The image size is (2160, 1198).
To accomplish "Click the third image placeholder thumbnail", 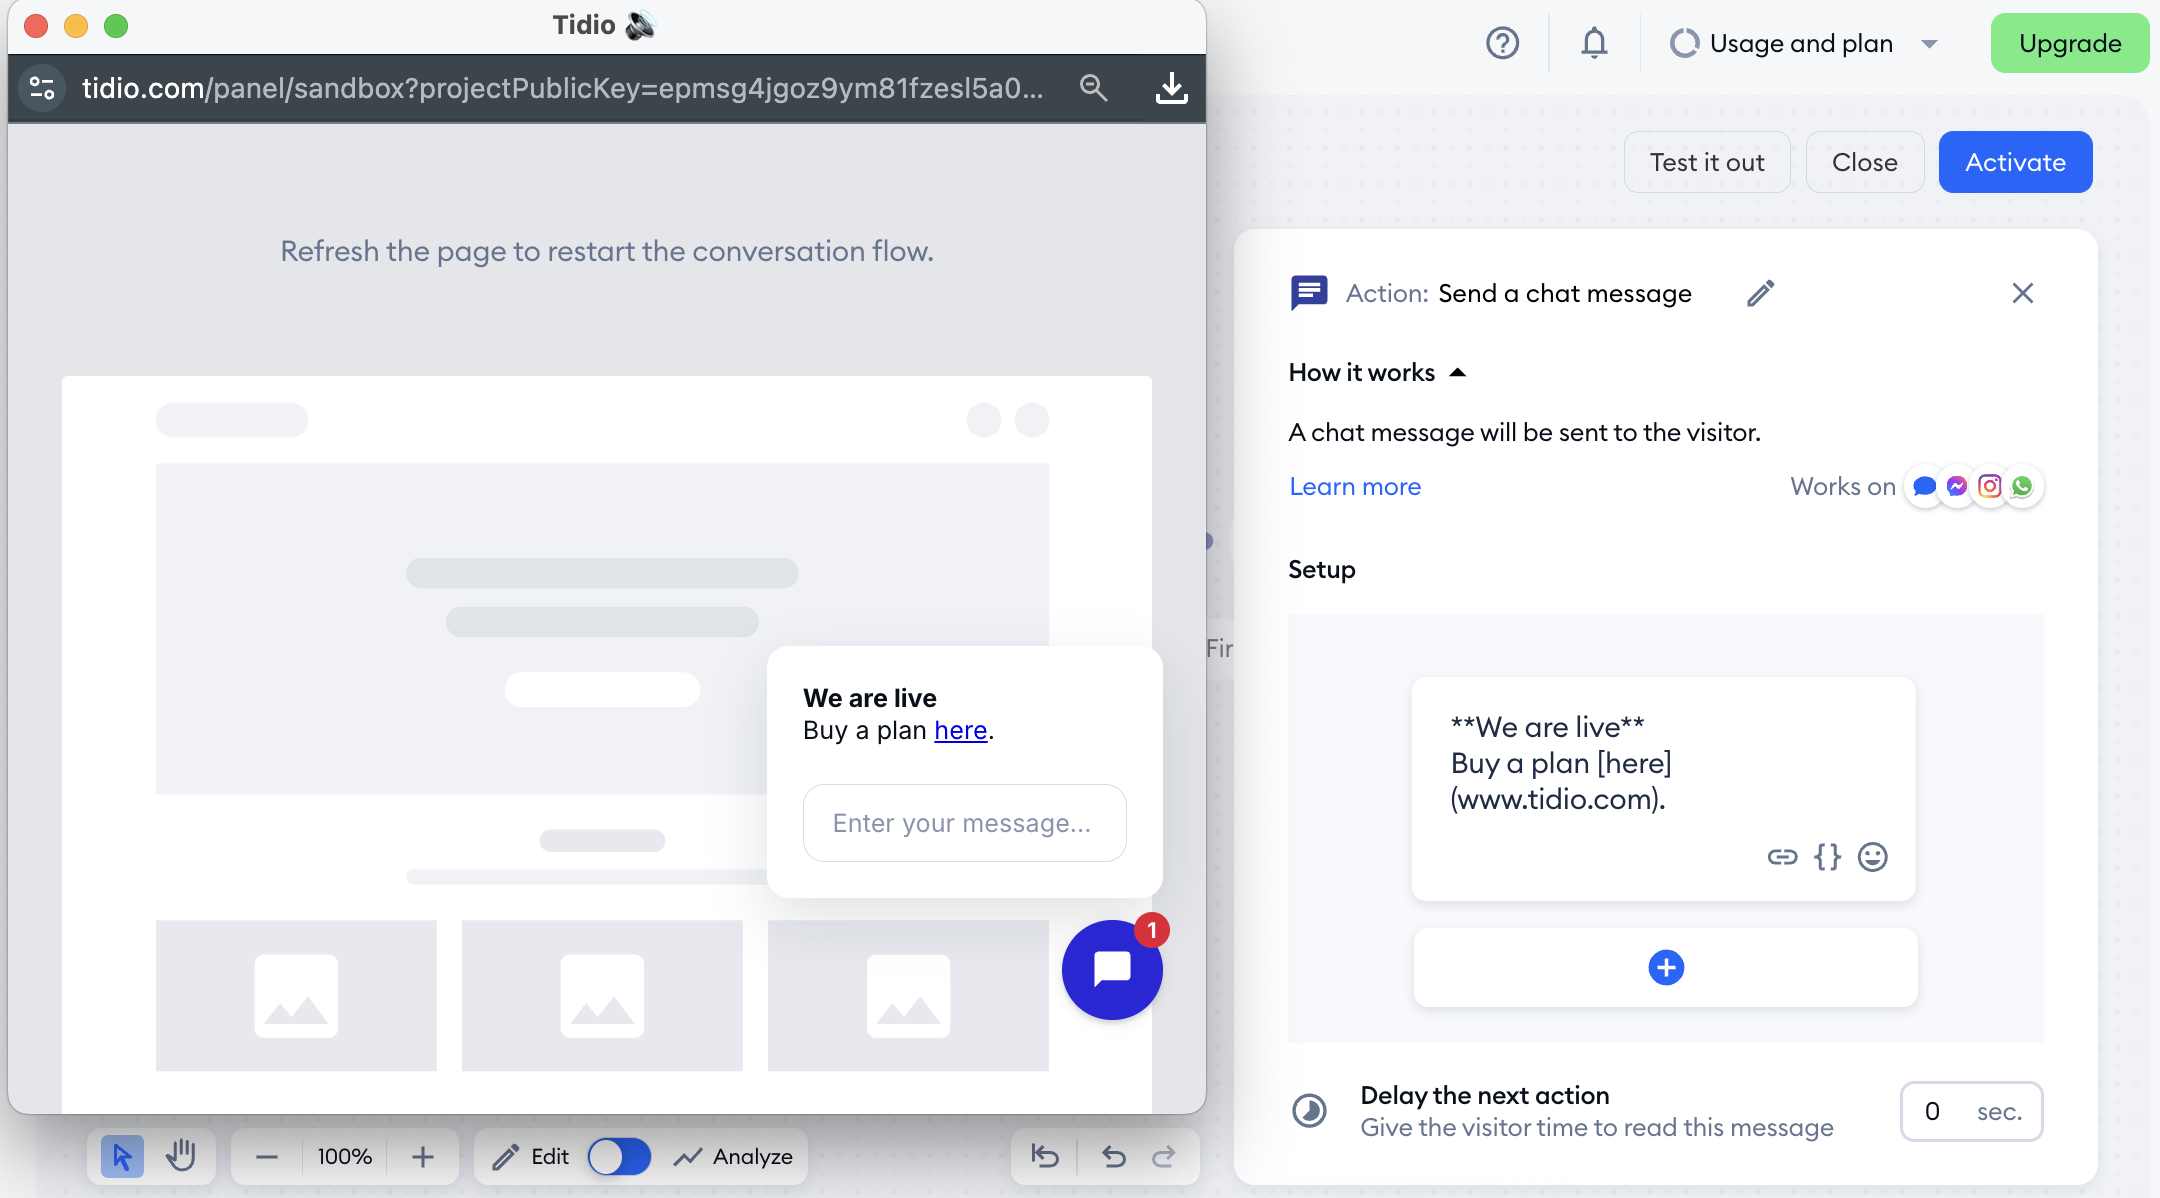I will tap(908, 995).
